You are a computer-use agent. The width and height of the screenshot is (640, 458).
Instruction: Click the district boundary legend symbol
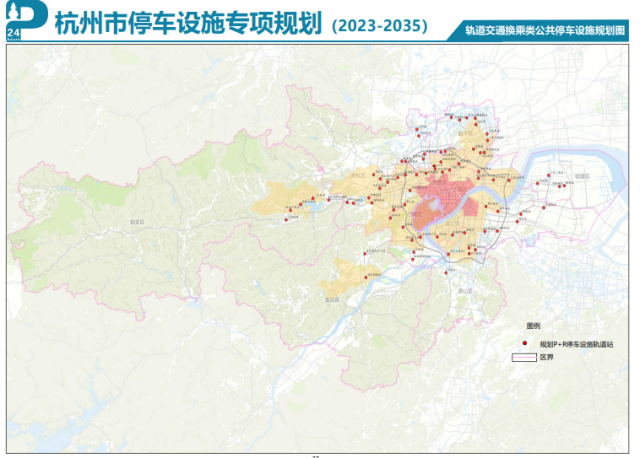525,357
